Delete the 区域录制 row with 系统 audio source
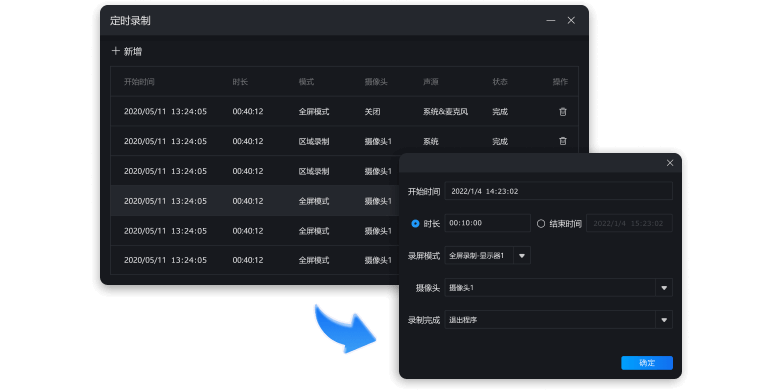The image size is (780, 390). (563, 141)
